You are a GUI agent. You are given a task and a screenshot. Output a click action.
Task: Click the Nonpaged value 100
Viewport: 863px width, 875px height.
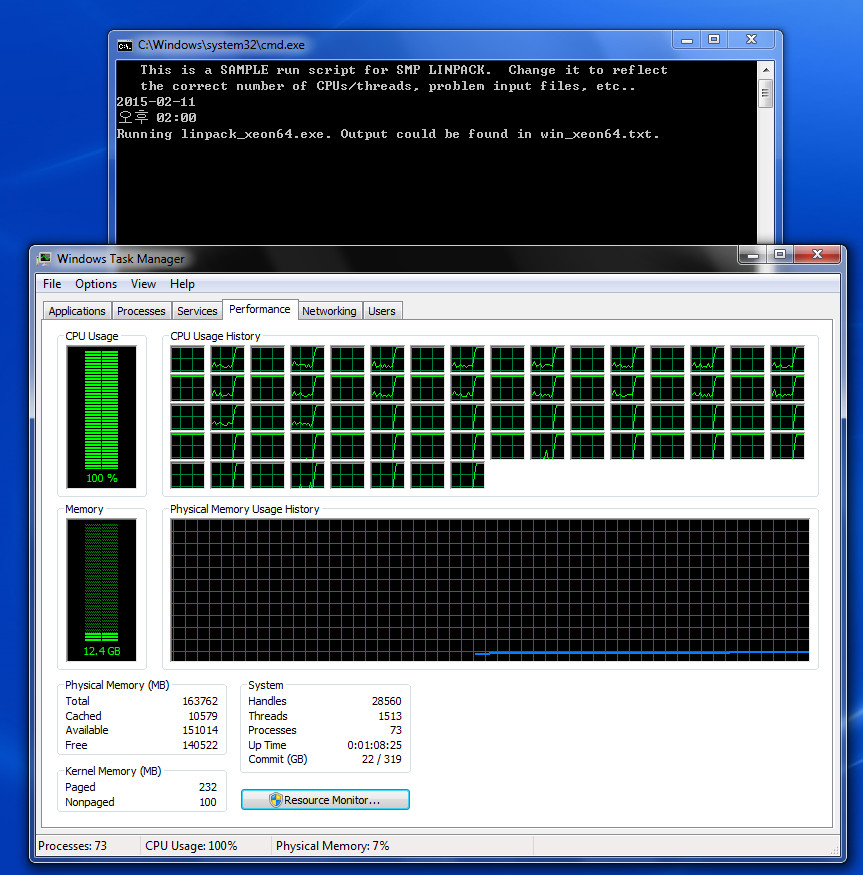[x=208, y=802]
